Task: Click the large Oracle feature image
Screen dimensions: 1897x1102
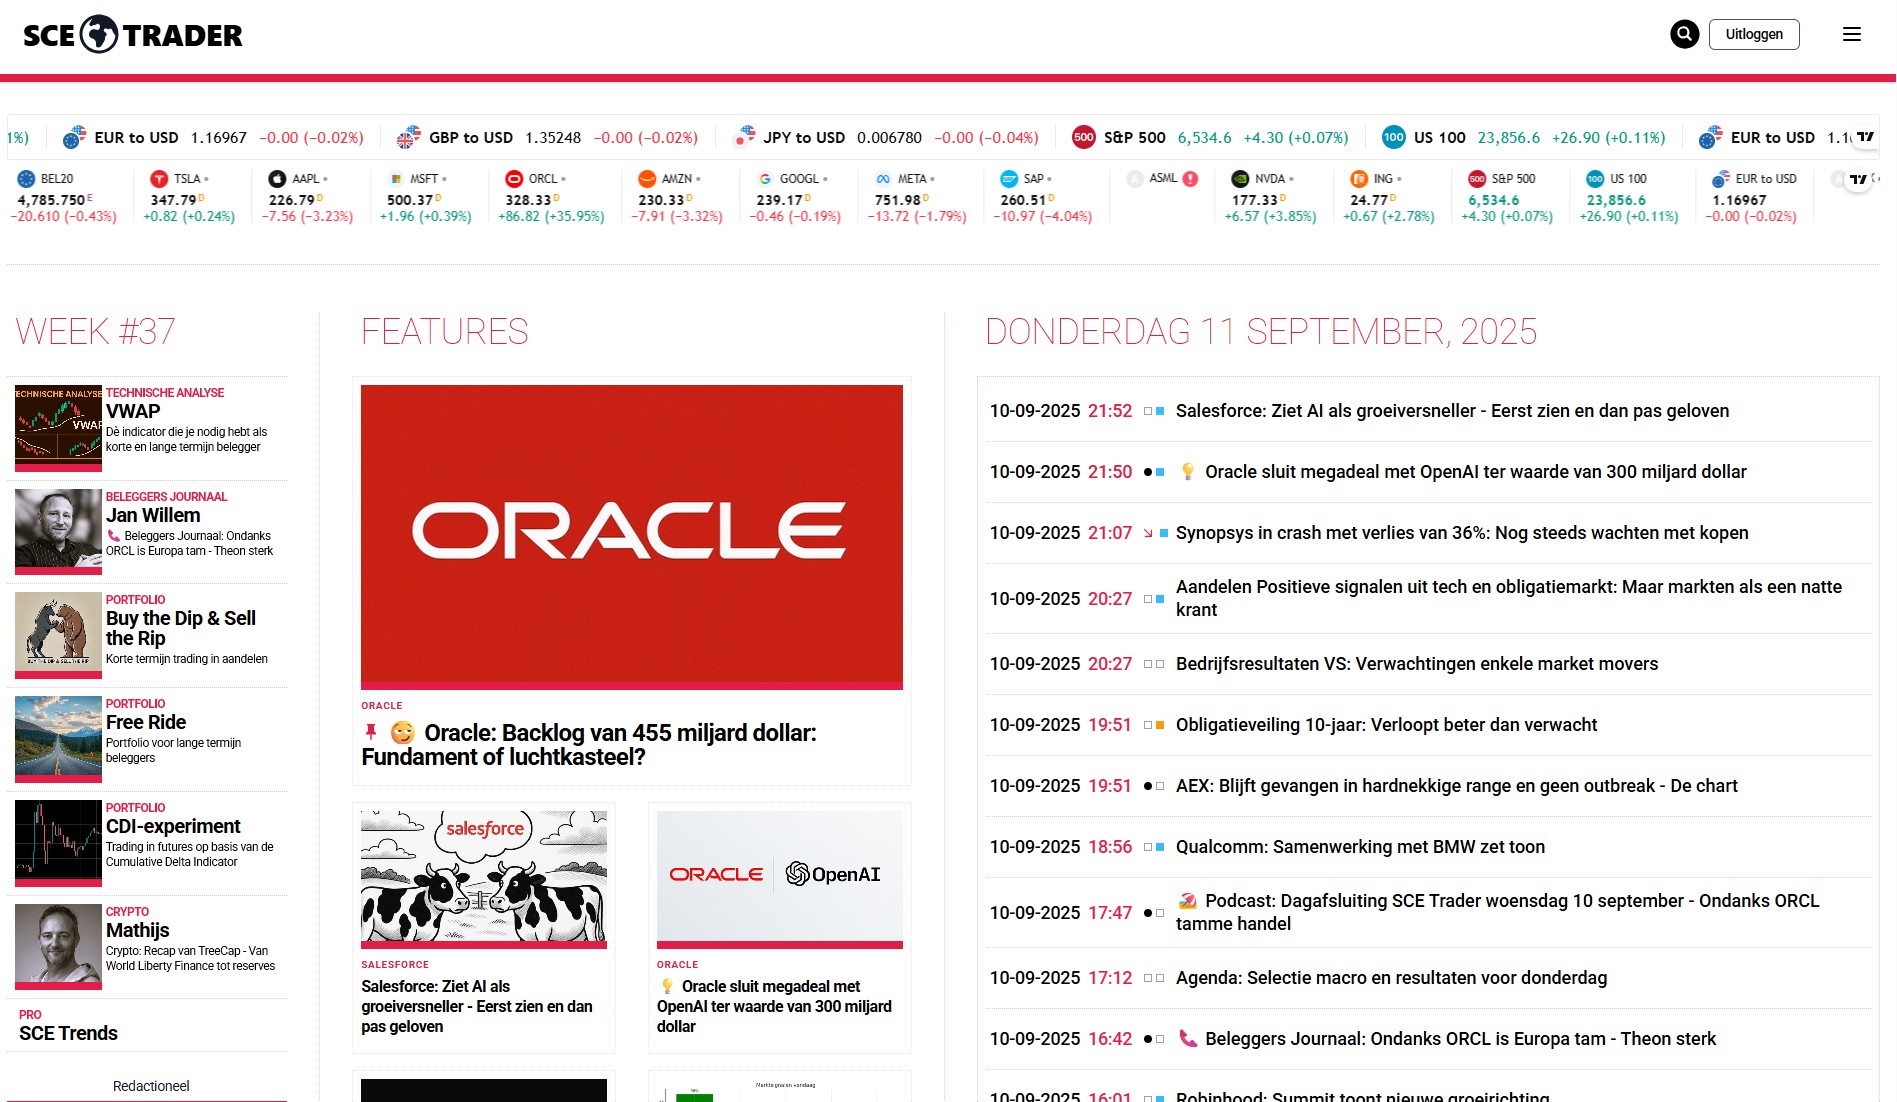Action: (x=632, y=537)
